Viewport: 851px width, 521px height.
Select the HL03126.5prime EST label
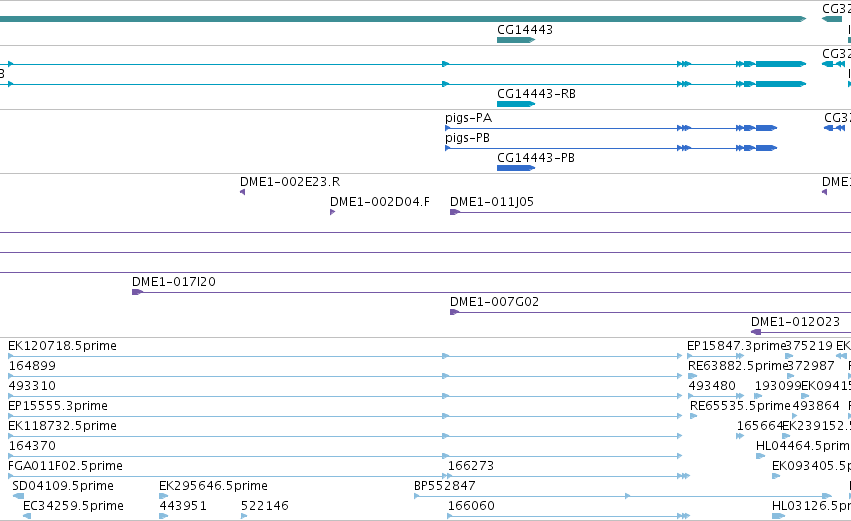tap(811, 506)
